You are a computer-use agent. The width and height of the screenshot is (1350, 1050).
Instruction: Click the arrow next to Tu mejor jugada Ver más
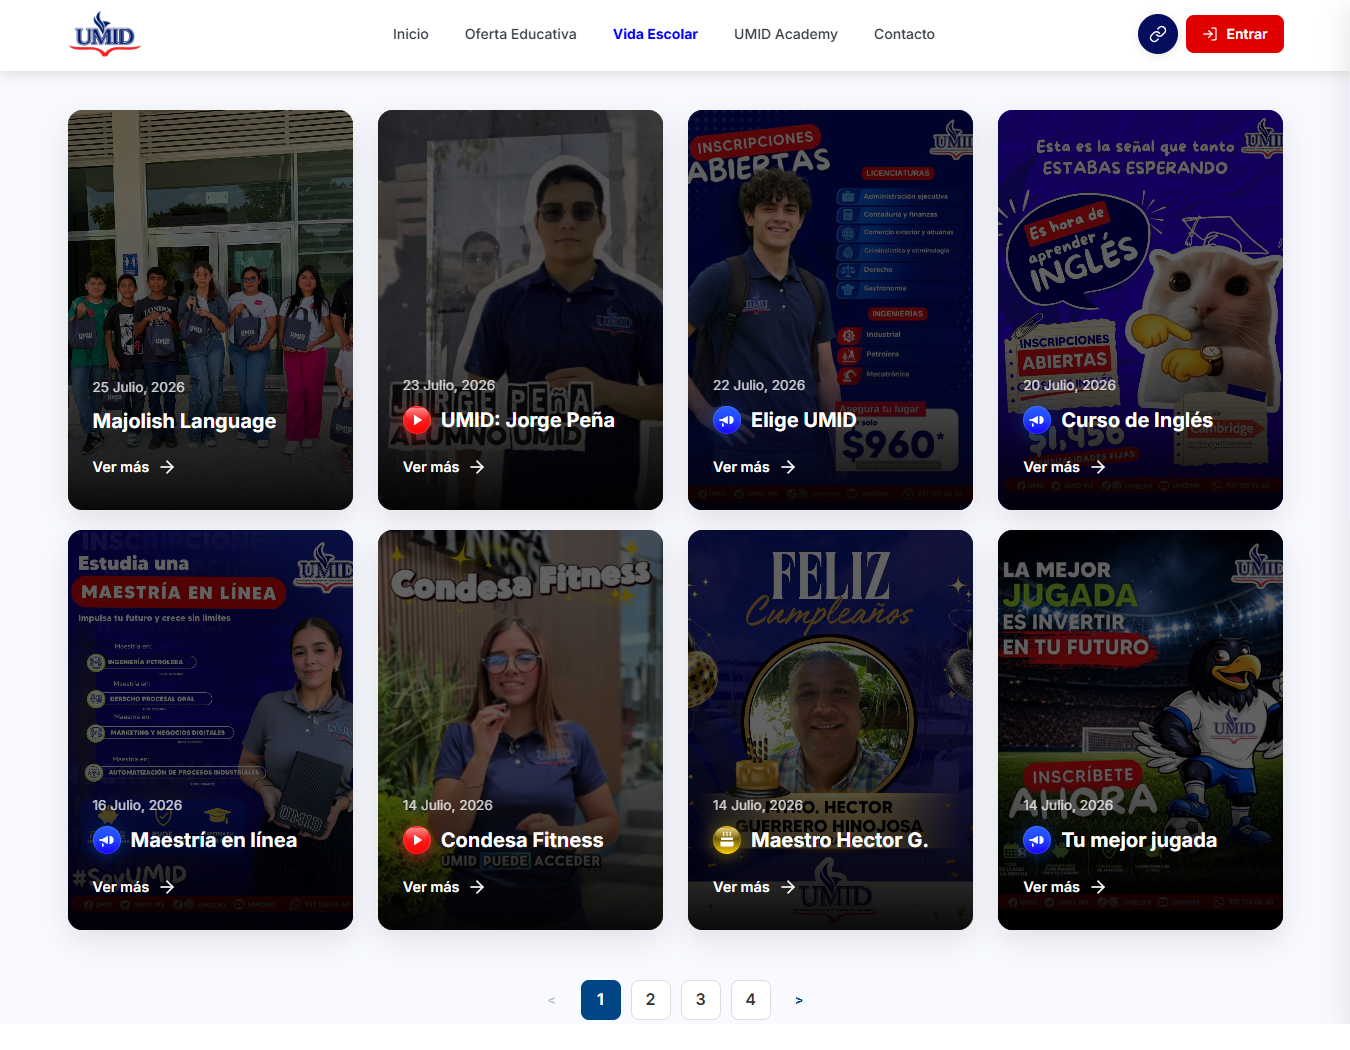1098,887
